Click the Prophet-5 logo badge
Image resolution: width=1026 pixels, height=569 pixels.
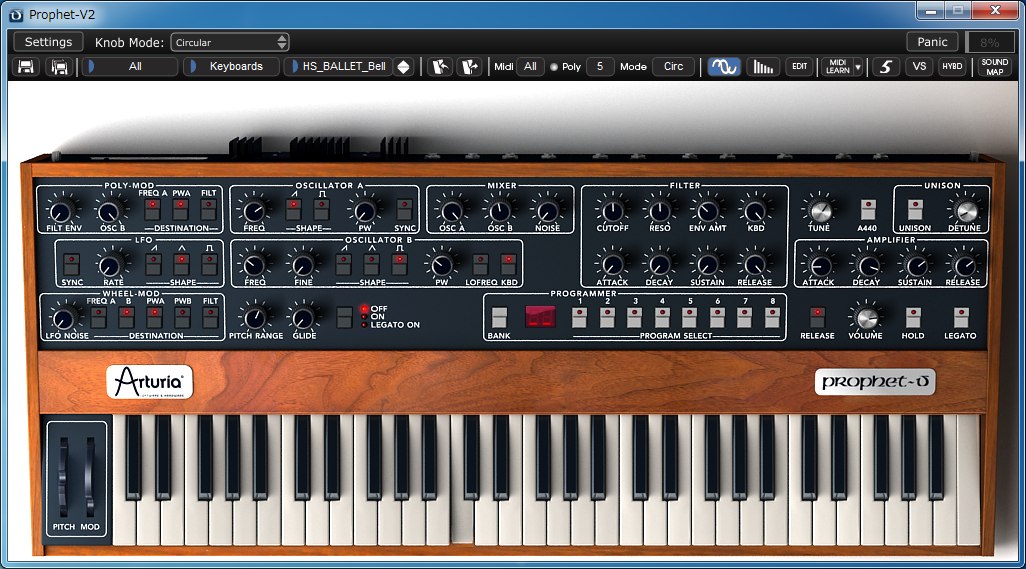pyautogui.click(x=875, y=382)
